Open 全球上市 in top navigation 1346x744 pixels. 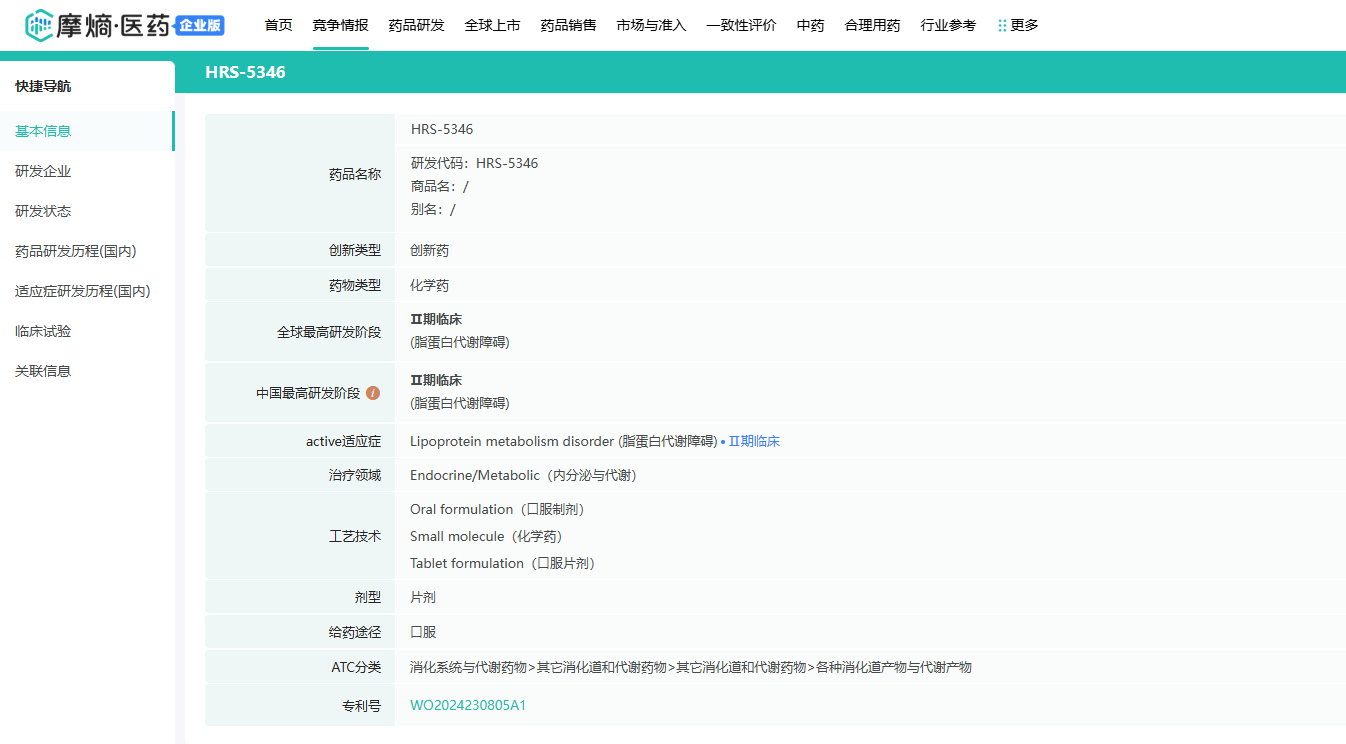492,25
